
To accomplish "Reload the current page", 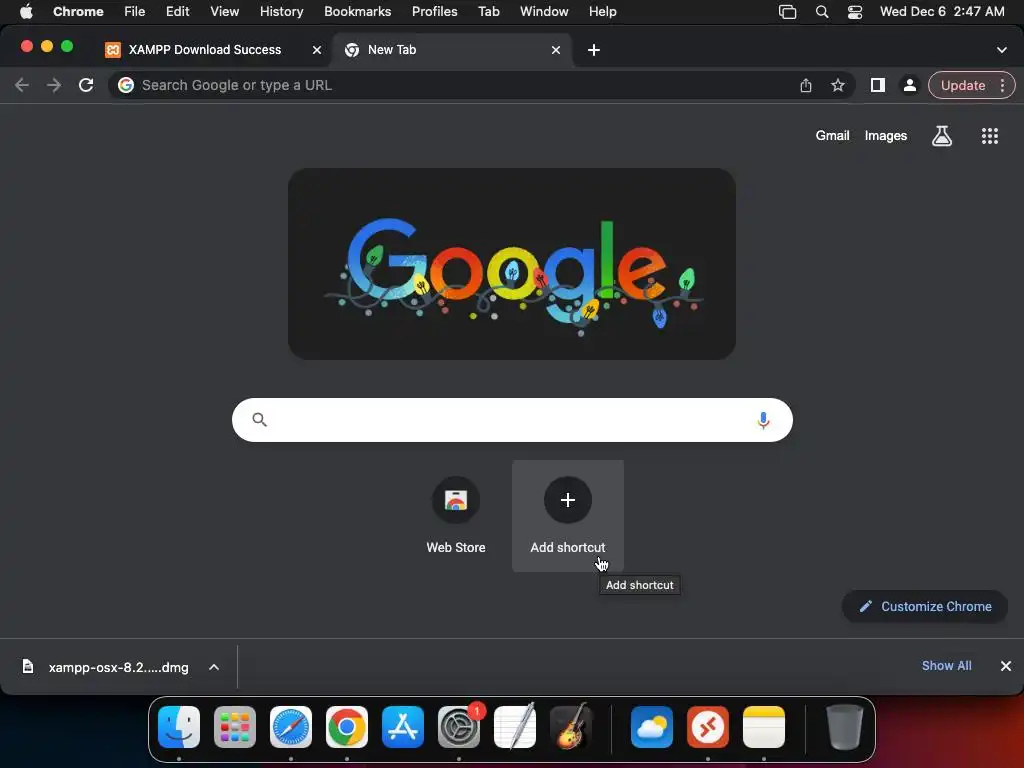I will [86, 85].
